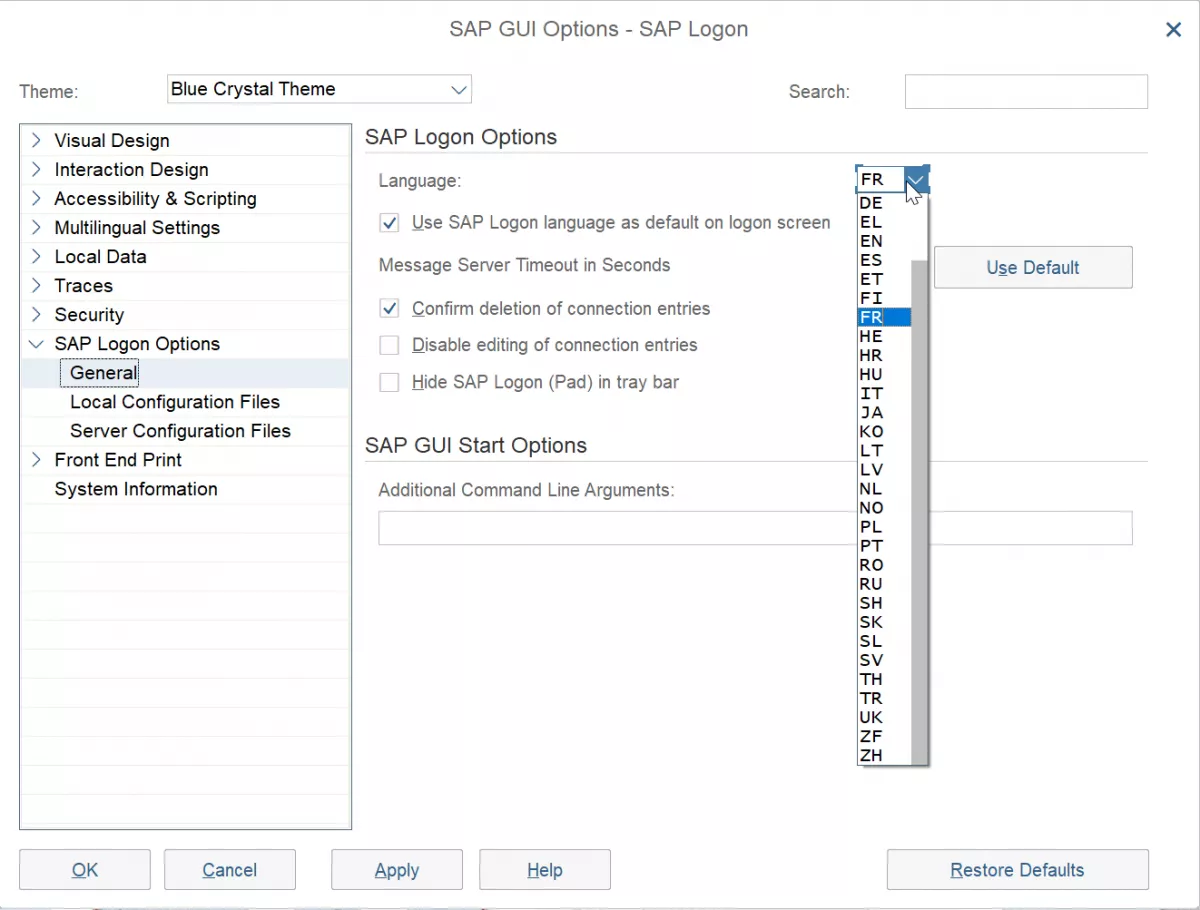Choose TR in the language list
Image resolution: width=1200 pixels, height=910 pixels.
point(884,698)
